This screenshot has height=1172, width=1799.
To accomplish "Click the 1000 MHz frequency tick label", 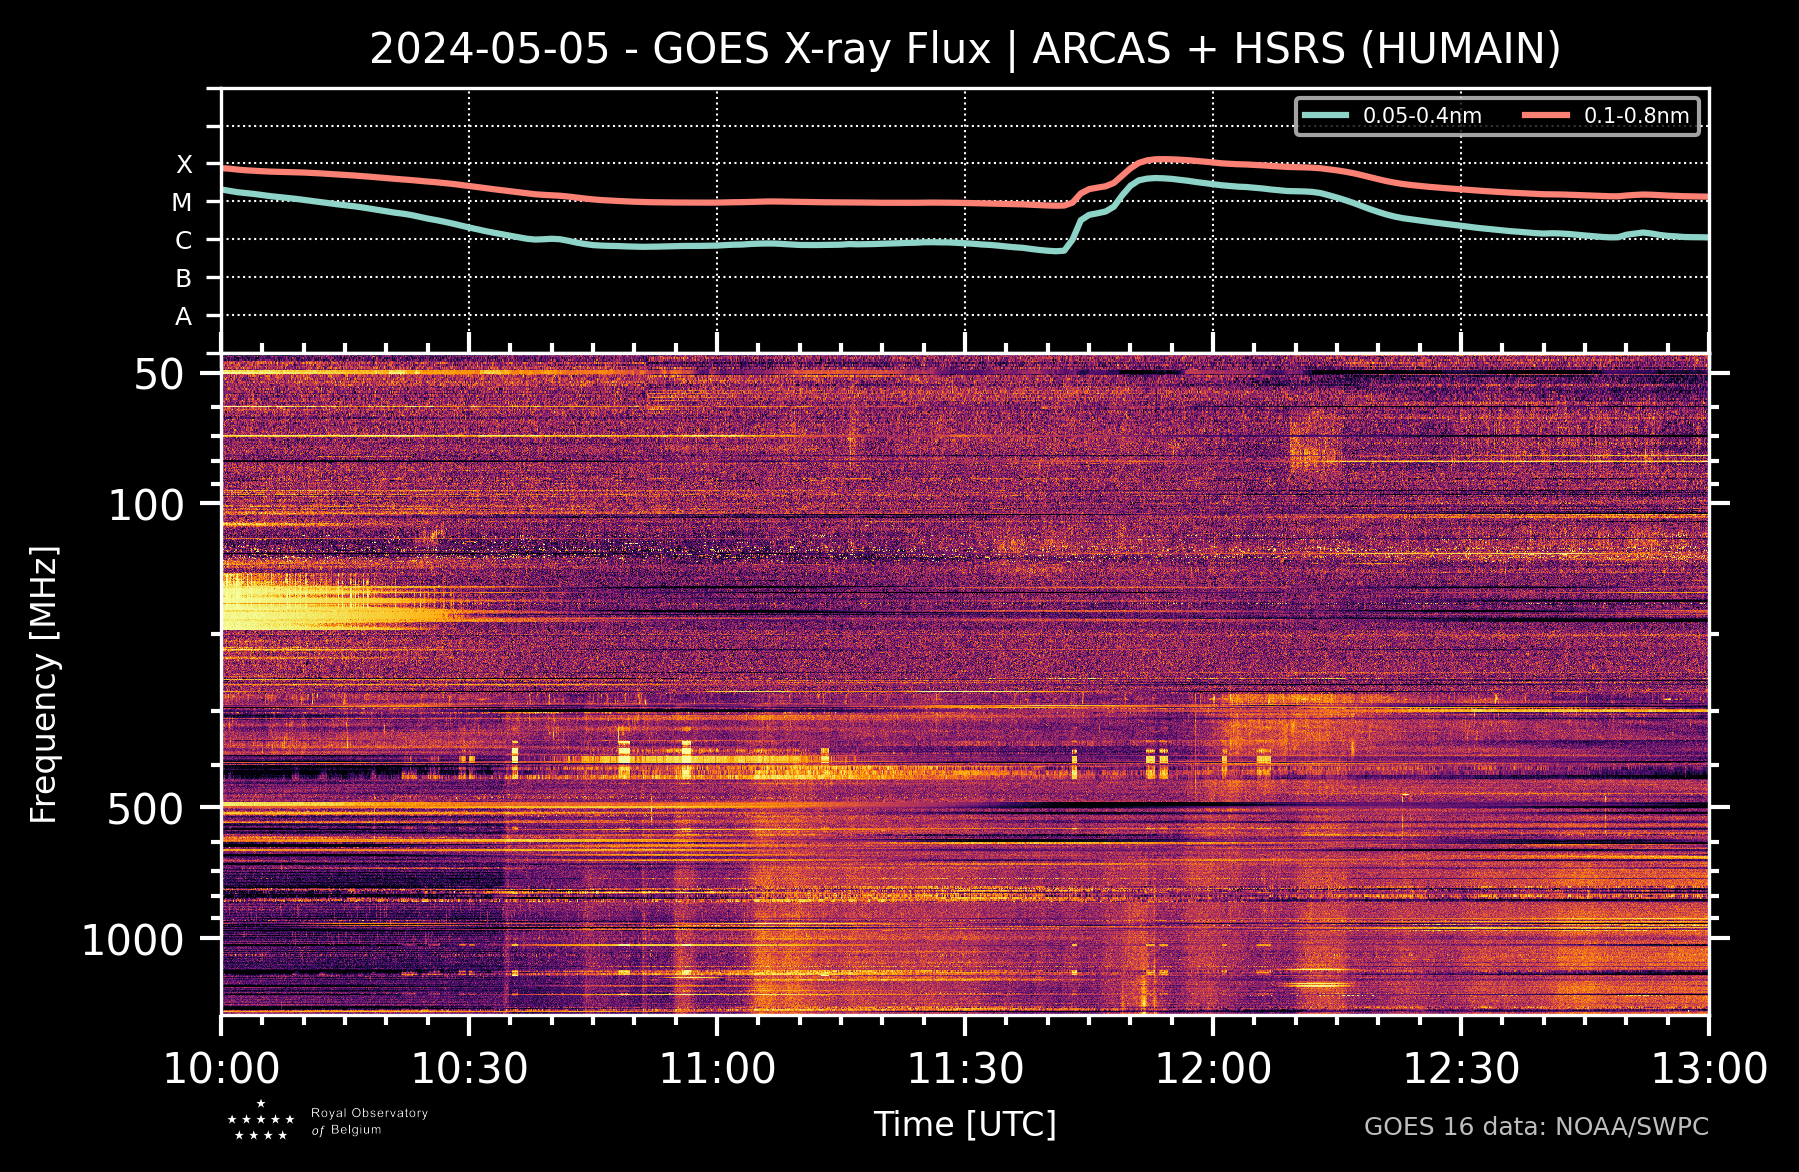I will (133, 941).
